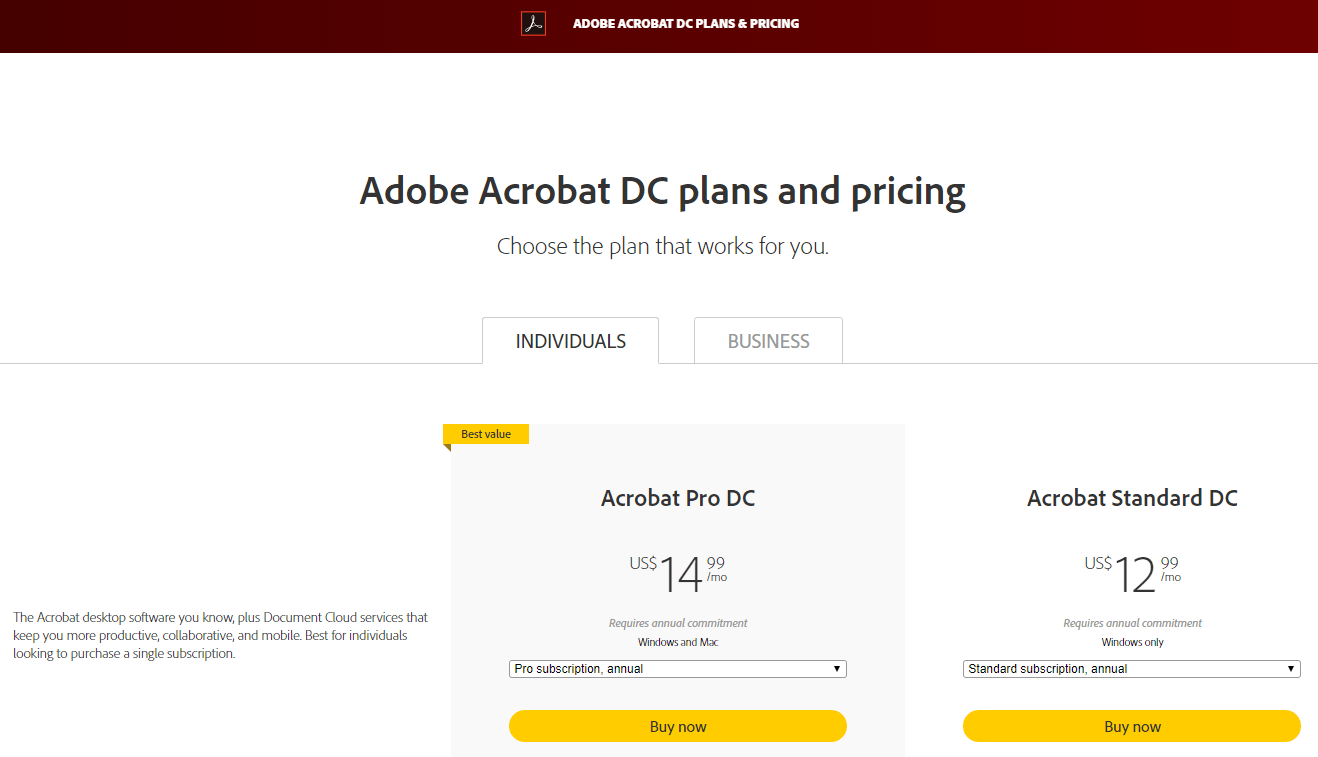Click the red PDF logo in the header

tap(533, 24)
